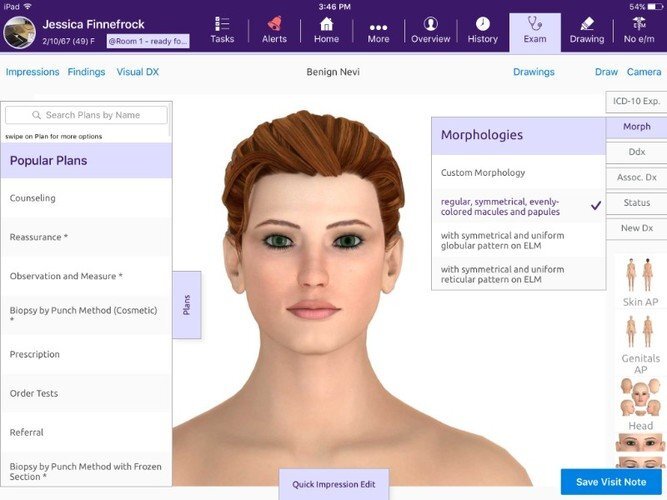Image resolution: width=667 pixels, height=500 pixels.
Task: Collapse the Plans side tab
Action: [186, 305]
